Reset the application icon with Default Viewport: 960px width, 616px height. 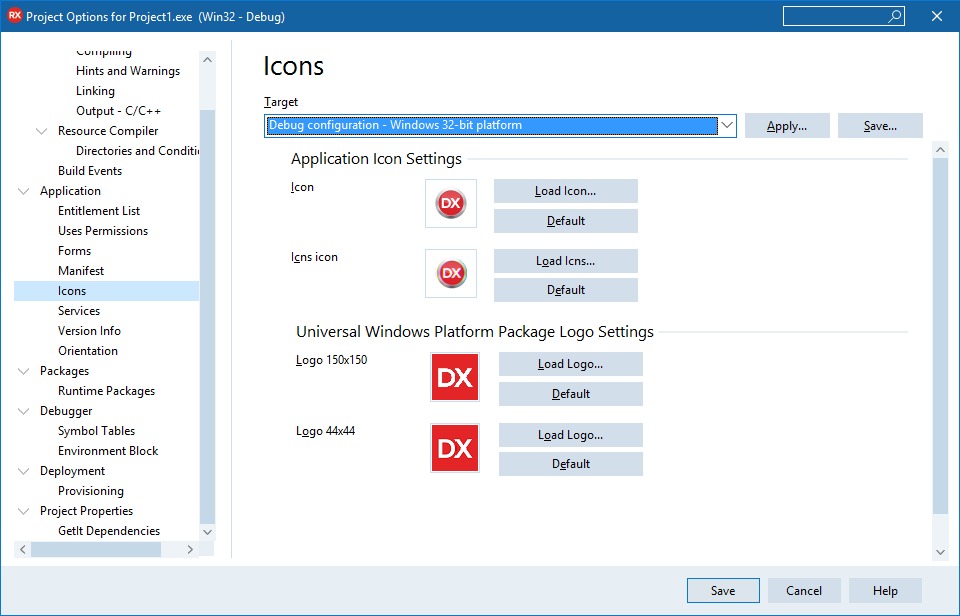(x=565, y=220)
